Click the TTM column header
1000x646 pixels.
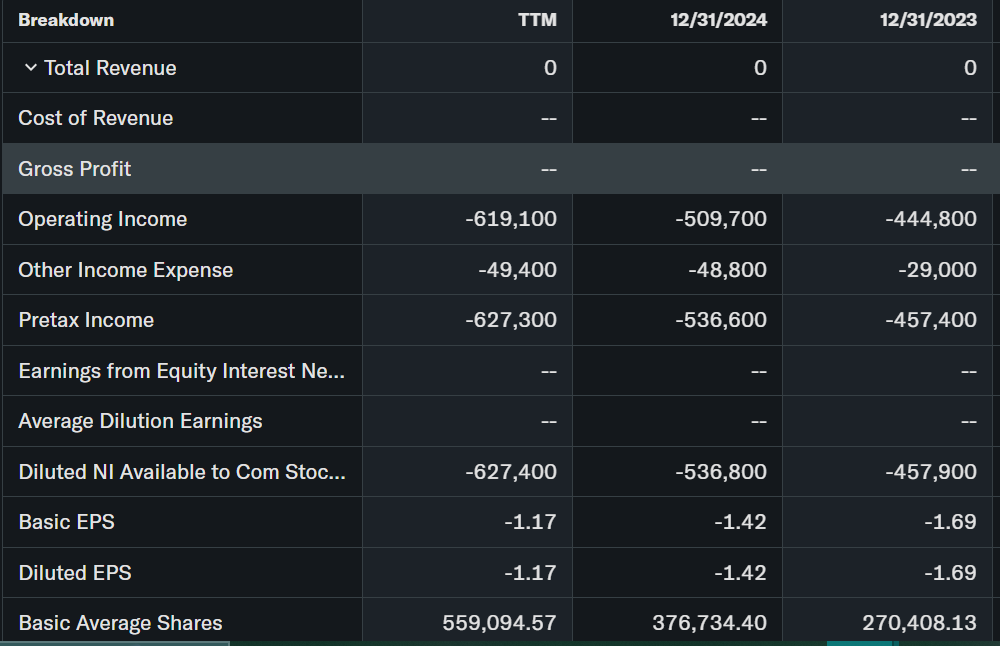538,20
